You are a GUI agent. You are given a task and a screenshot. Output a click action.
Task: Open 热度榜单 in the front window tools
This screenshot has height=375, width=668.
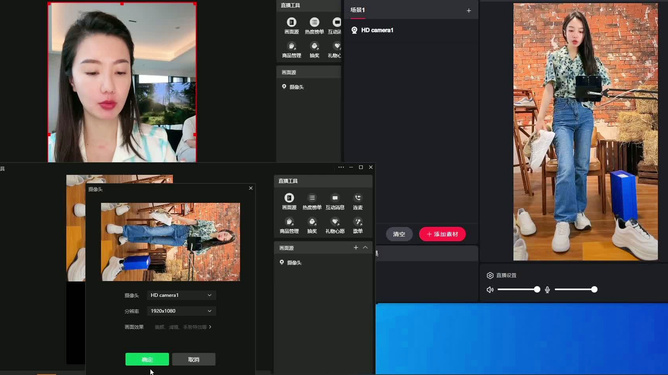312,201
